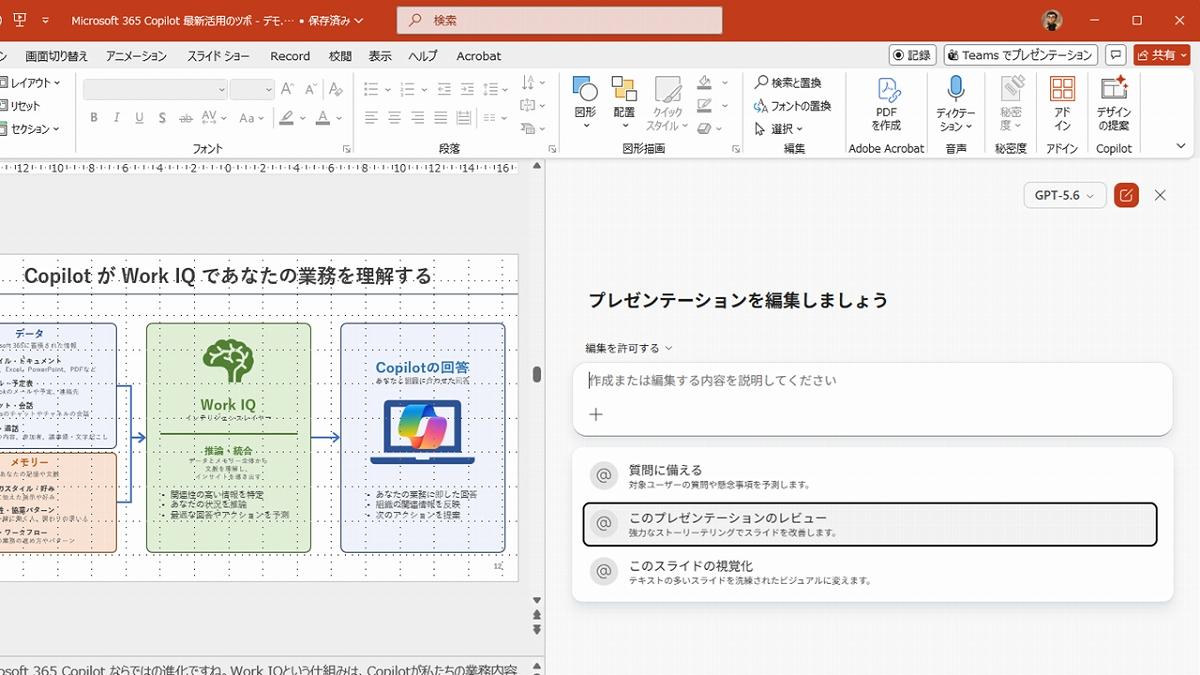
Task: Open the 配置 arrange menu
Action: 624,104
